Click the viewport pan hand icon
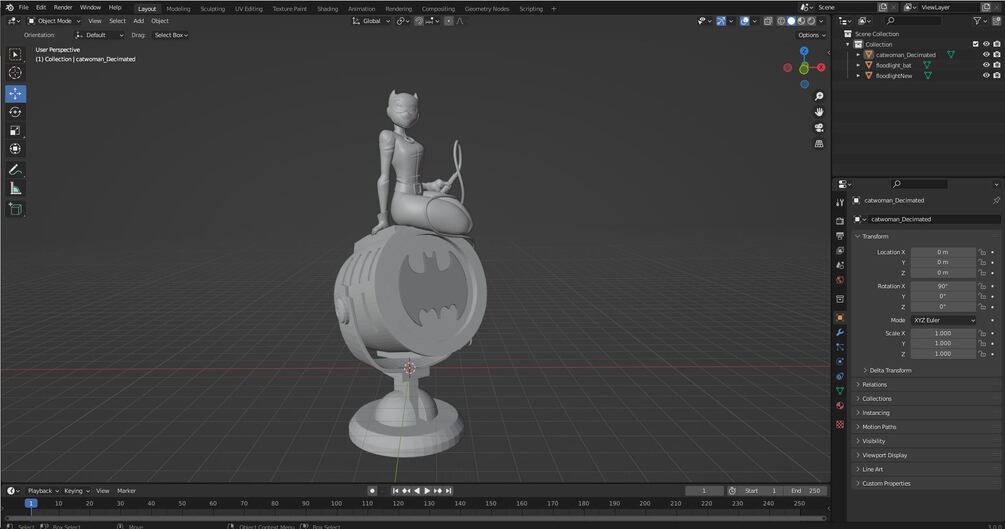 point(819,112)
